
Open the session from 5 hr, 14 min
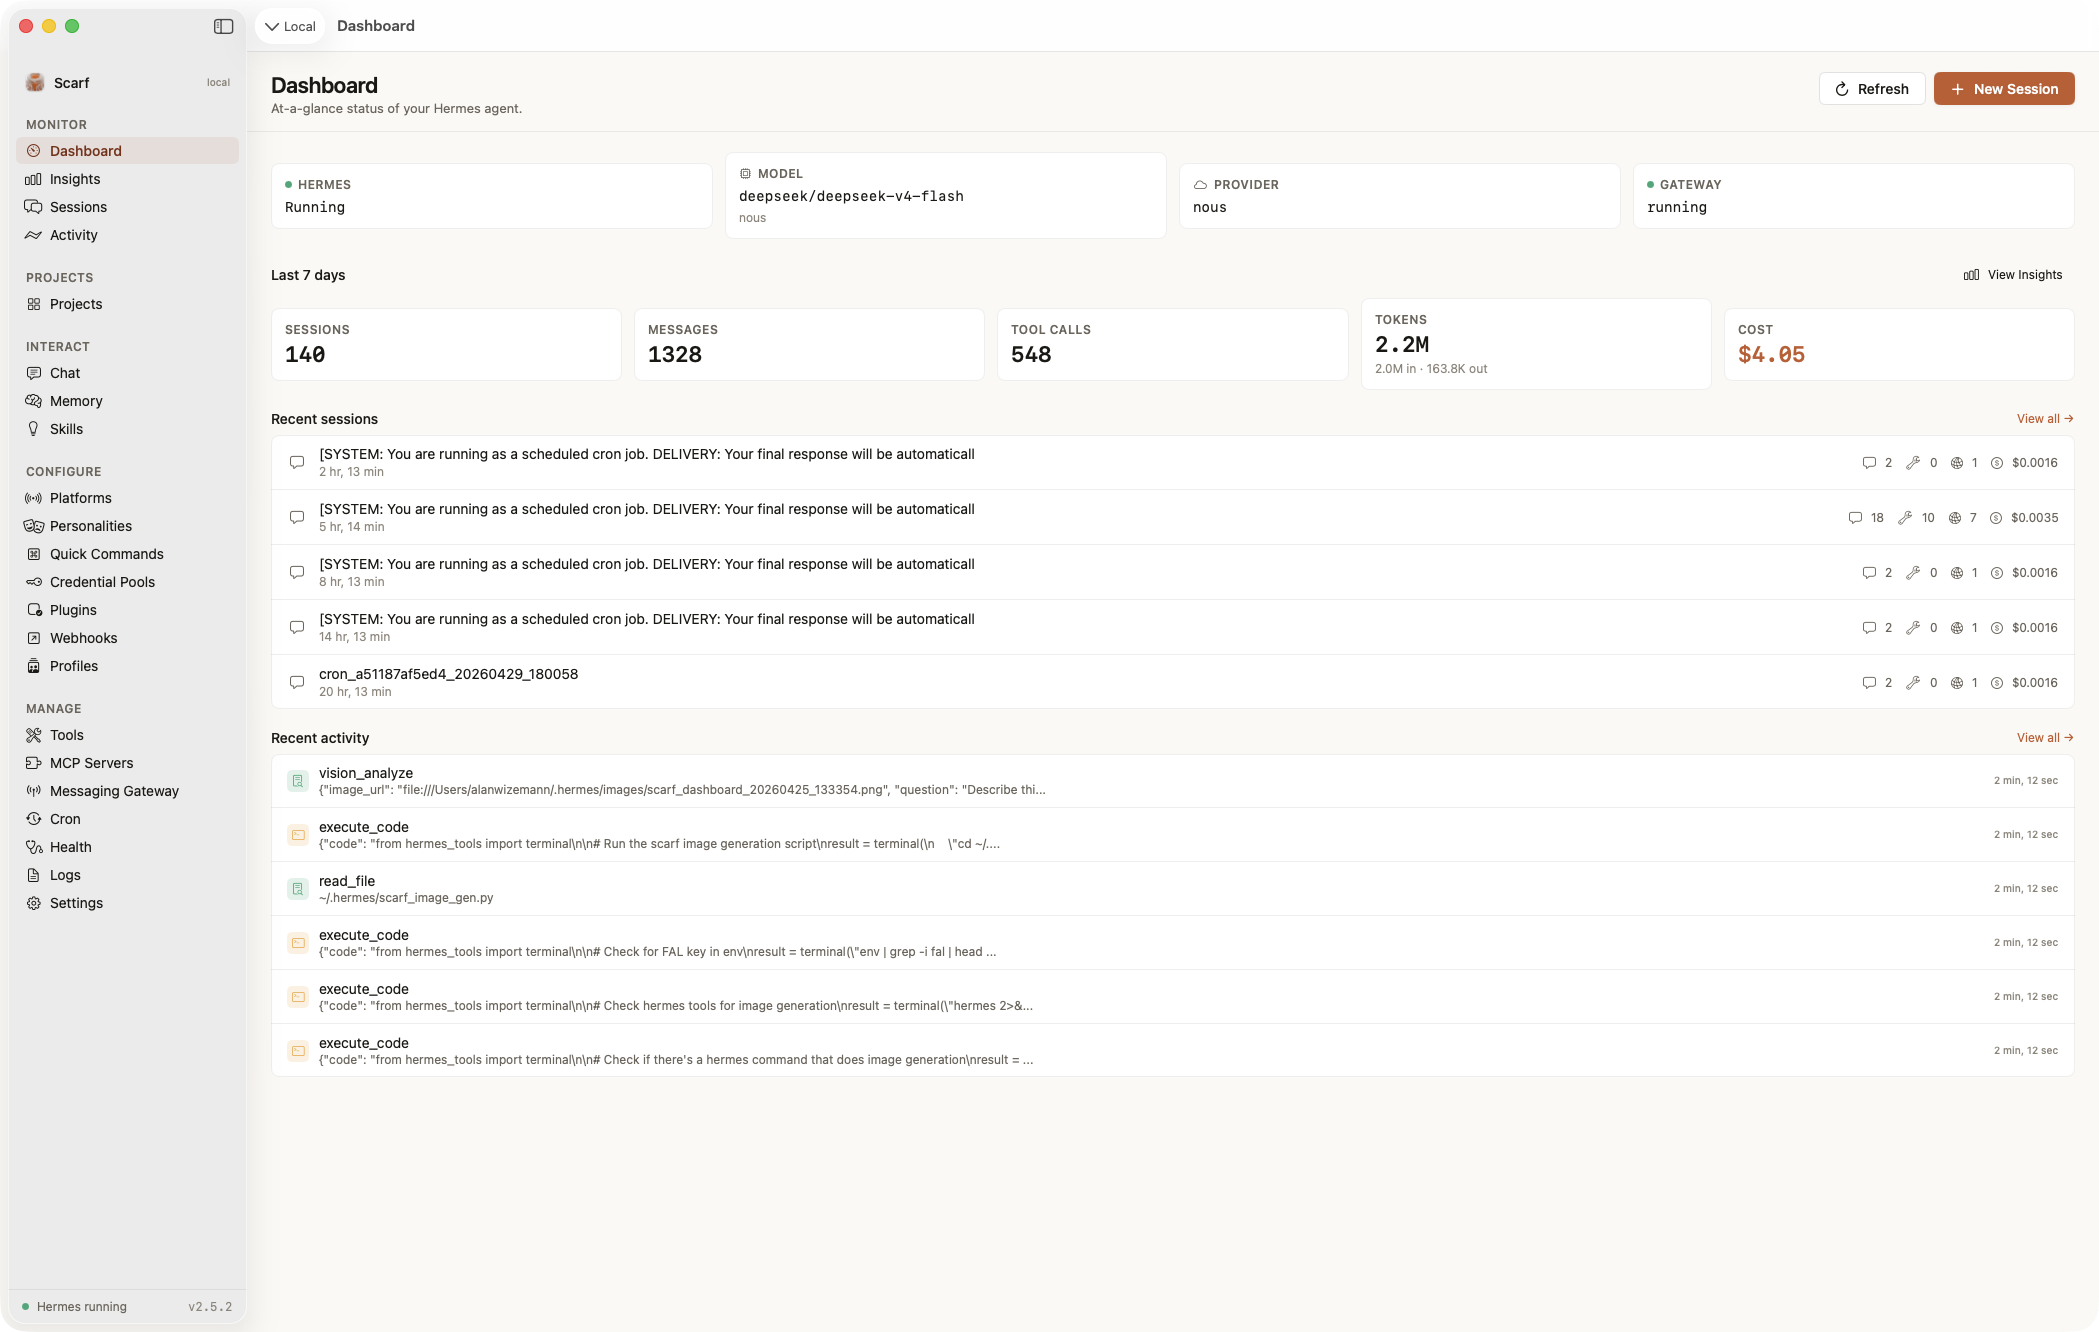point(1173,518)
